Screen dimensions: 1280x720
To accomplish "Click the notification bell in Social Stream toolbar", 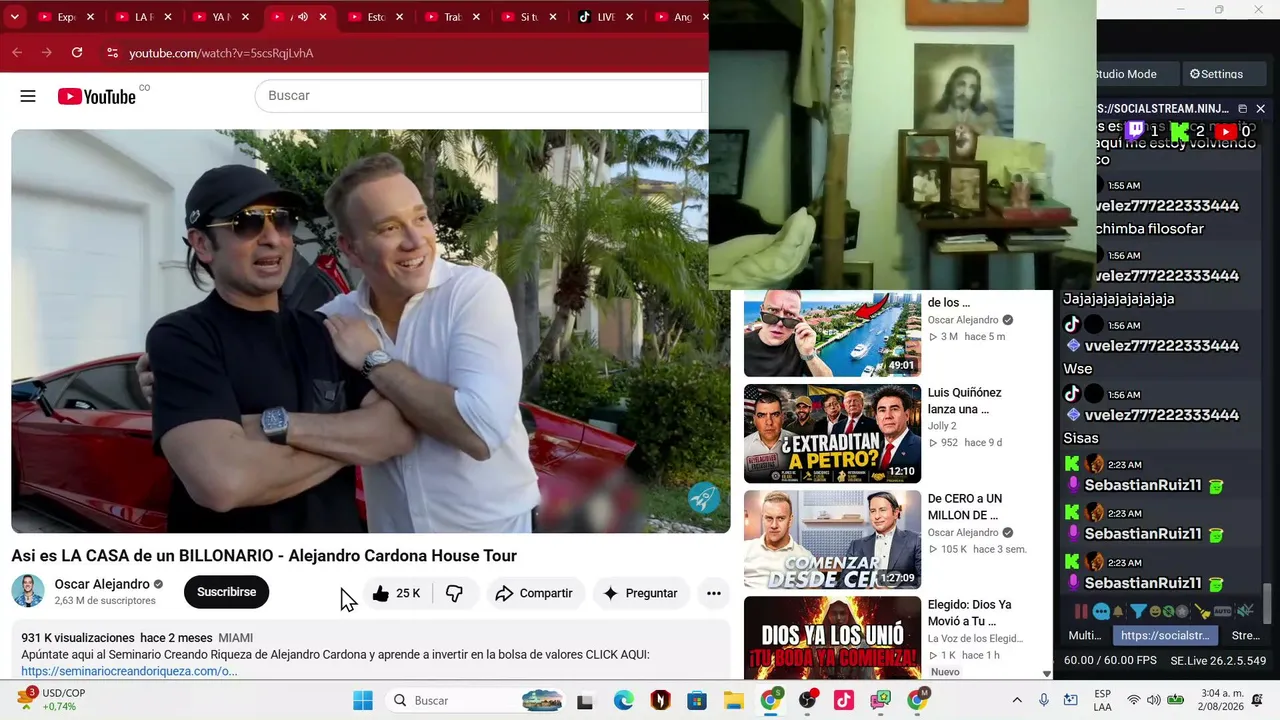I will tap(1119, 611).
